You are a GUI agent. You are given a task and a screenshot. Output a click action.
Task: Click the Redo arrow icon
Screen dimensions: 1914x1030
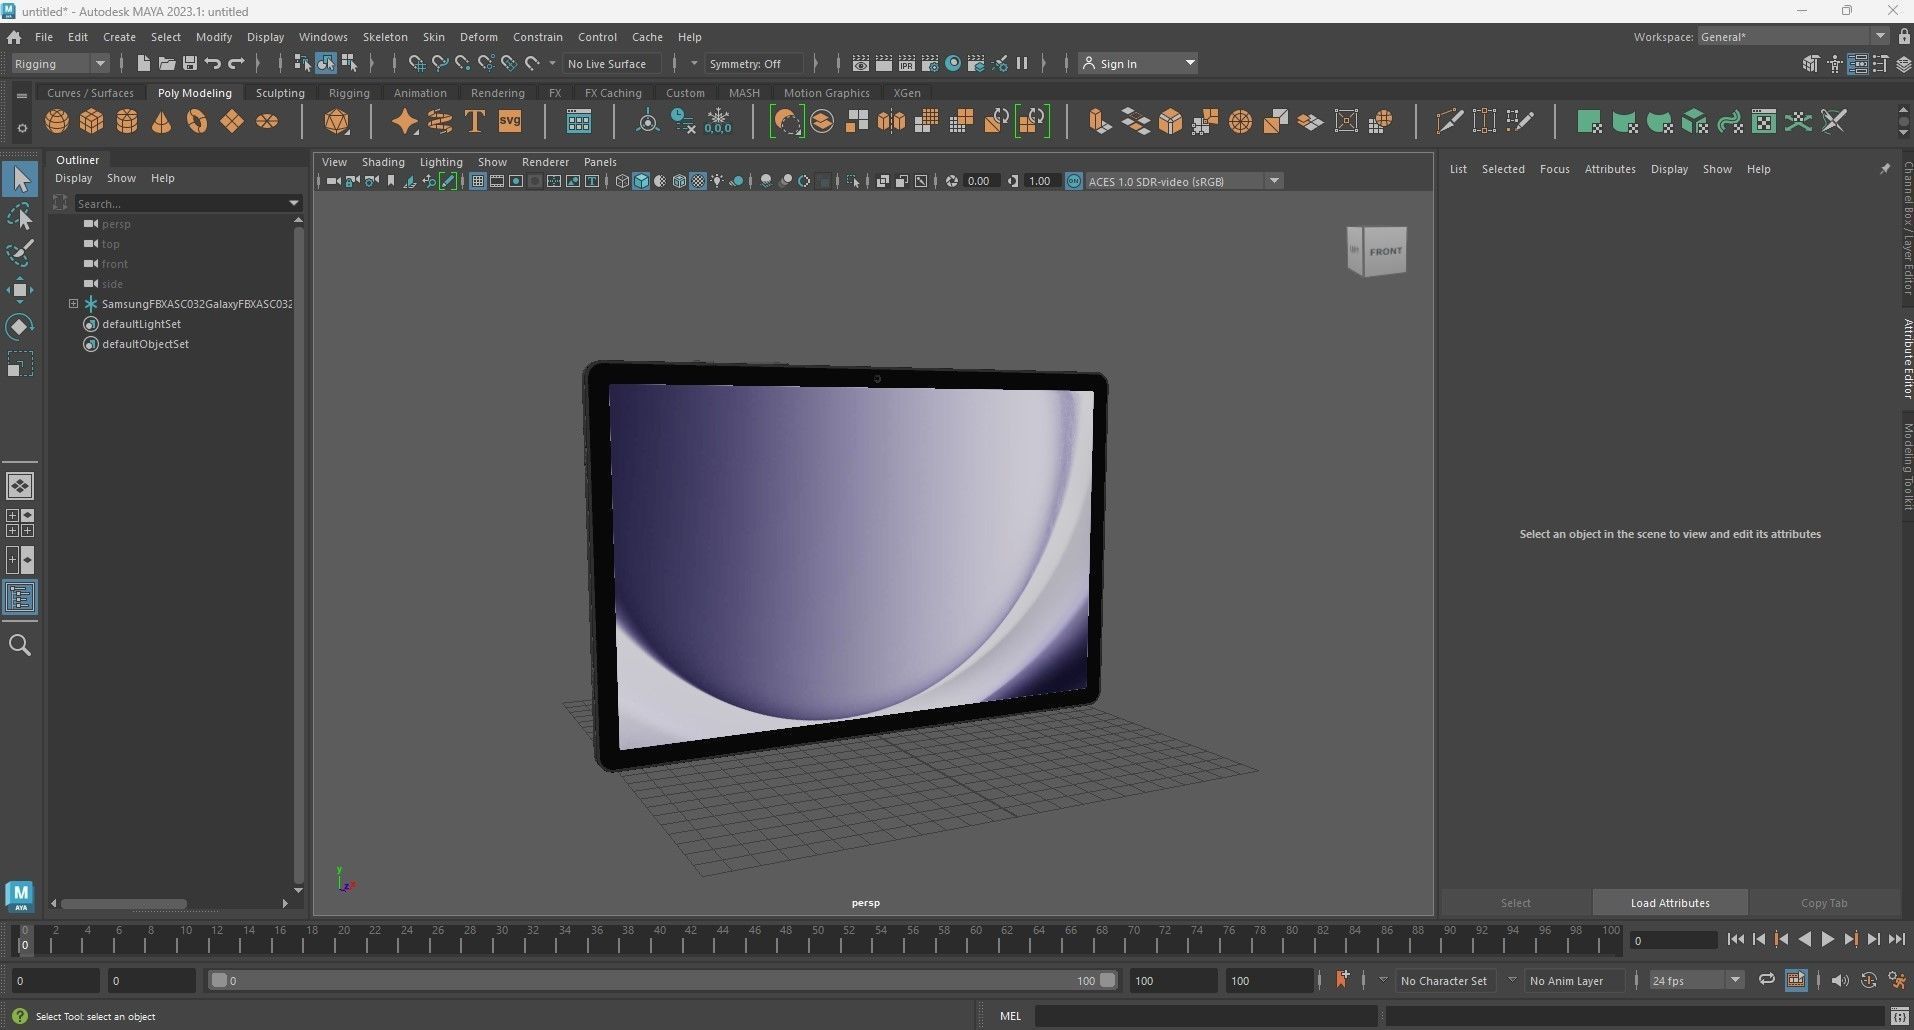coord(236,63)
